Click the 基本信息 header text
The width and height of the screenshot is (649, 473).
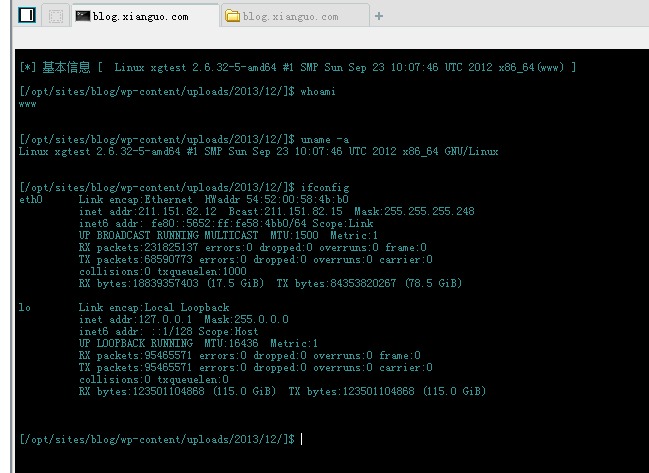(66, 67)
